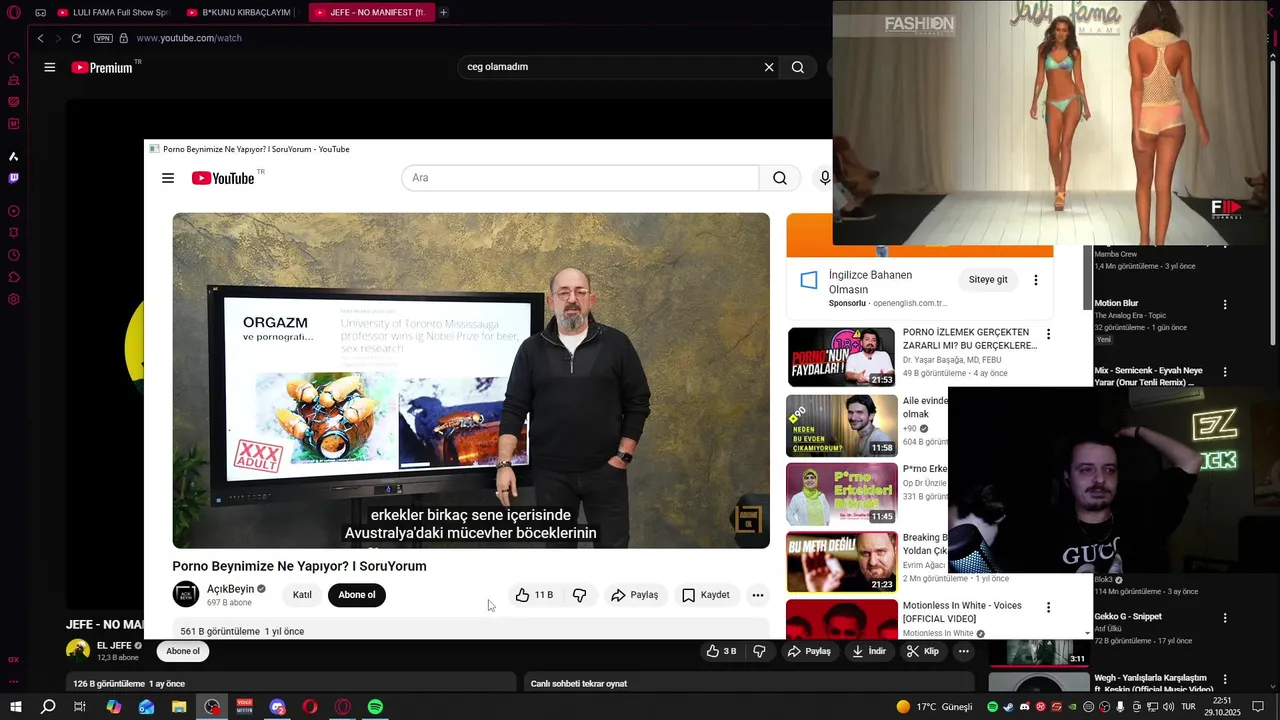1280x720 pixels.
Task: Open a new browser tab
Action: pyautogui.click(x=444, y=13)
